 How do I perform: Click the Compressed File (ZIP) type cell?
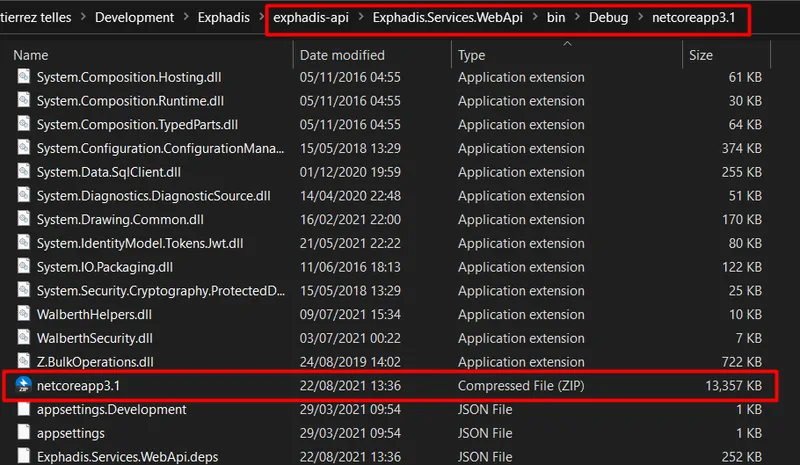[x=521, y=385]
